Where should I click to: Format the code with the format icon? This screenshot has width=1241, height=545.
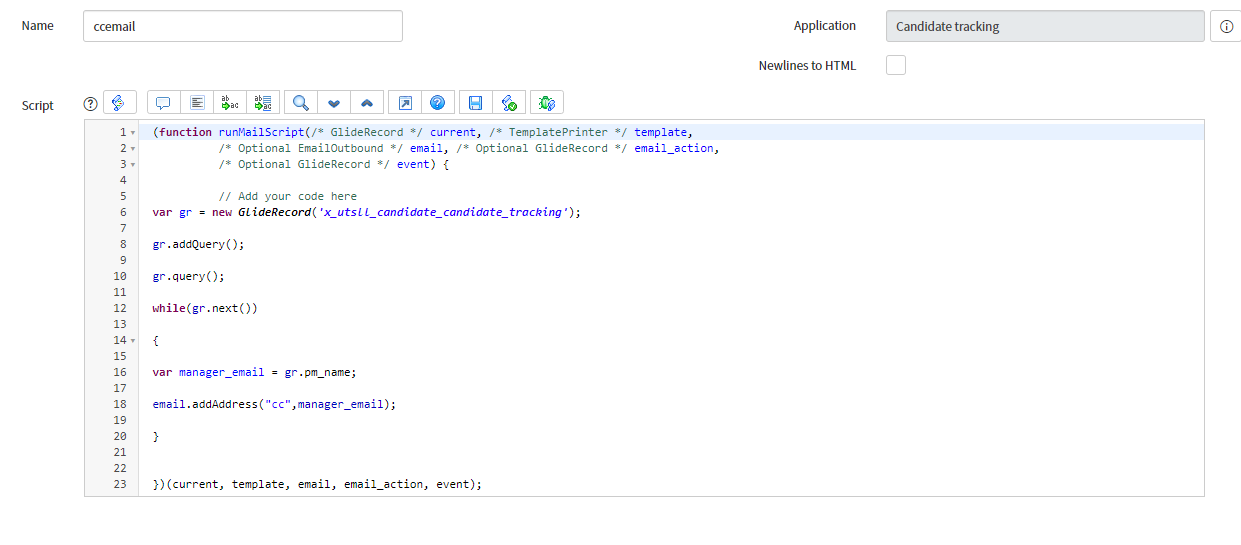tap(197, 102)
